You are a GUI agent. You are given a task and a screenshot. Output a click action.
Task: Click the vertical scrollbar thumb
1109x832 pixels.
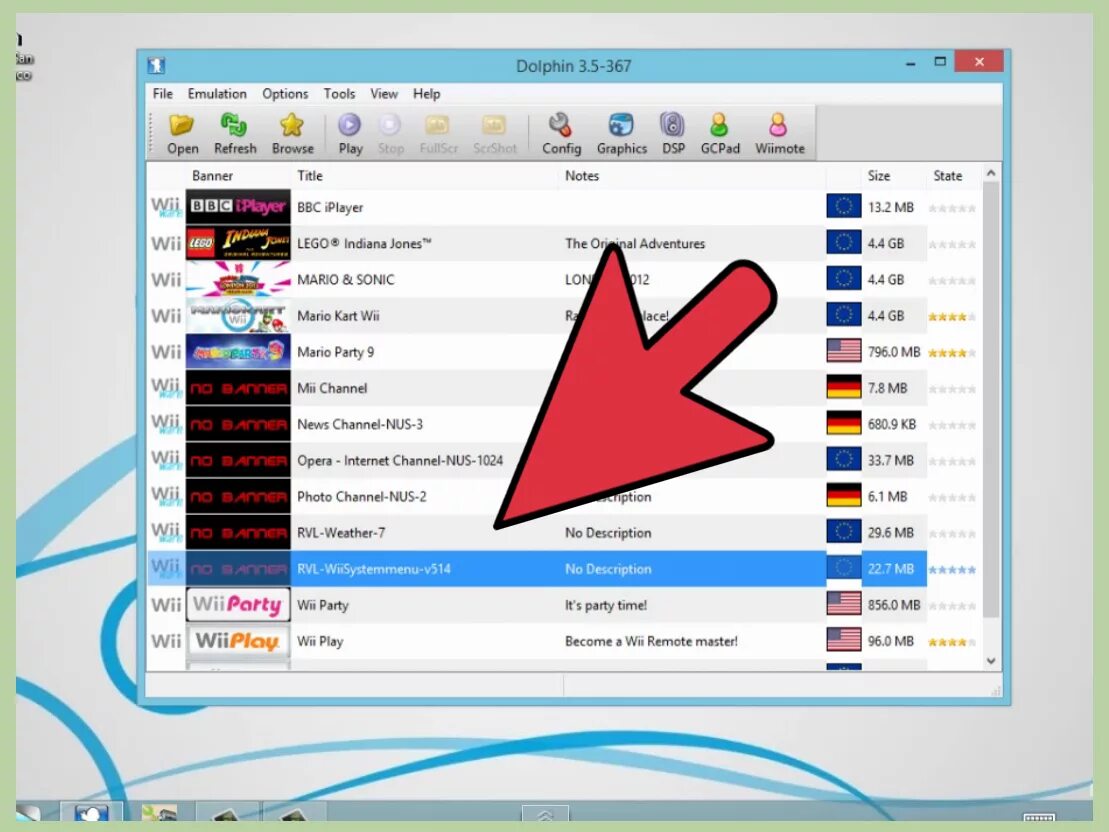pyautogui.click(x=991, y=400)
